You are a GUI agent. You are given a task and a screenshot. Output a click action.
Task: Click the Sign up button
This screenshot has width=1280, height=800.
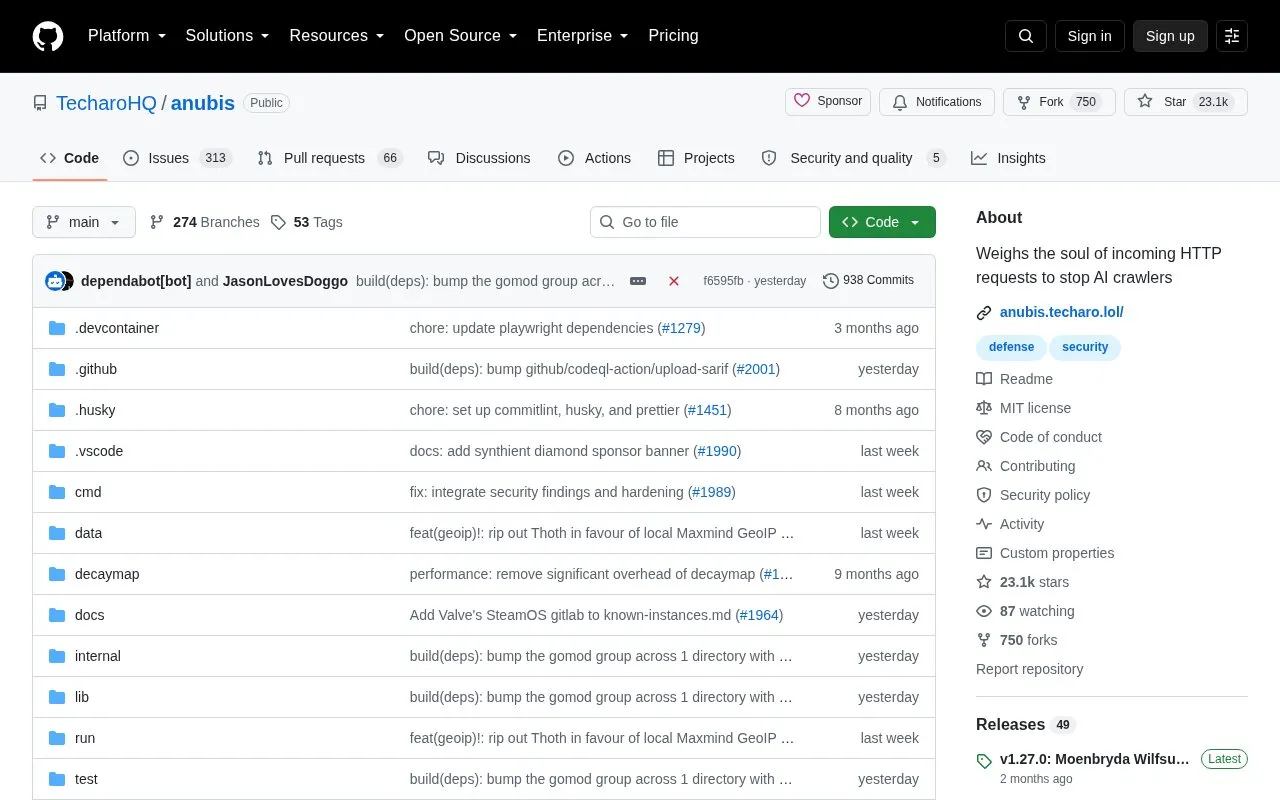(x=1170, y=36)
